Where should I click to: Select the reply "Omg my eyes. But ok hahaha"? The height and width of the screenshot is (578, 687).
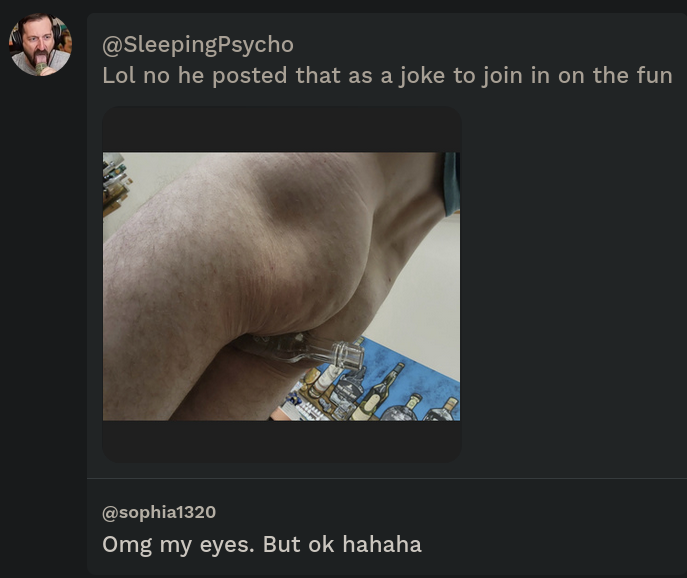tap(262, 544)
